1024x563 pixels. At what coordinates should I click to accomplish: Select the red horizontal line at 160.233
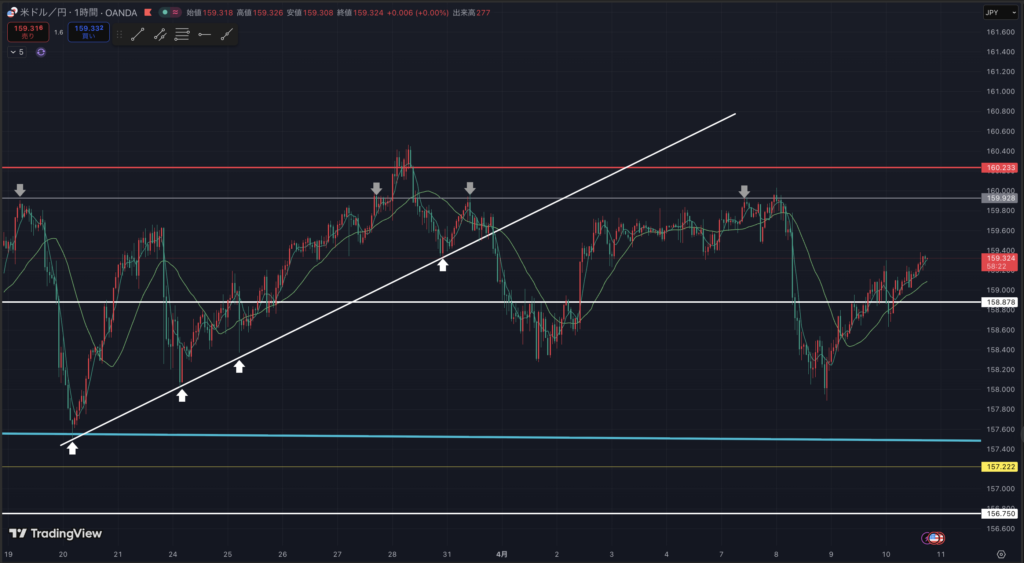[500, 167]
